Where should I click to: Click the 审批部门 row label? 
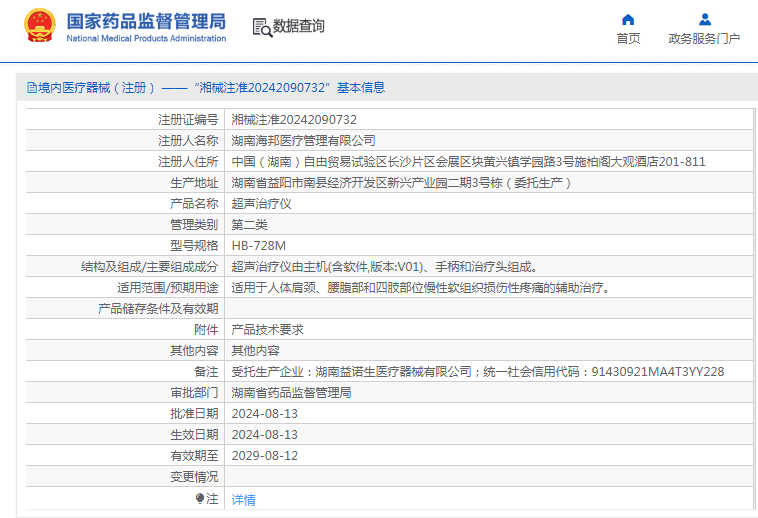click(x=194, y=393)
